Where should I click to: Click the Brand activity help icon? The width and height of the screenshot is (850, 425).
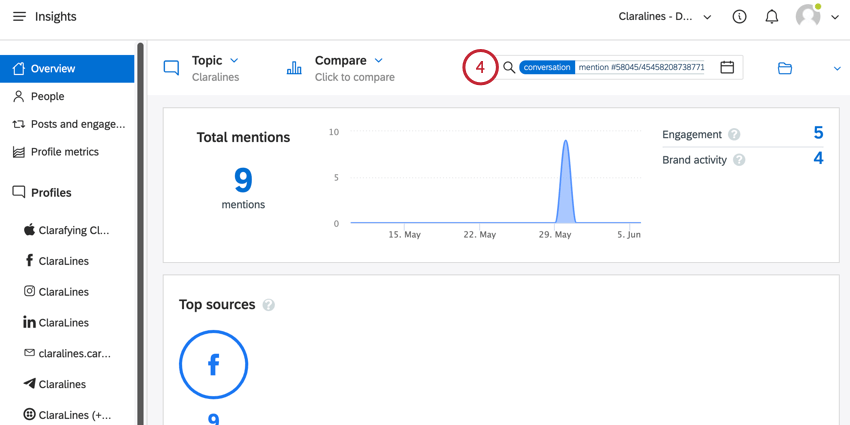739,160
